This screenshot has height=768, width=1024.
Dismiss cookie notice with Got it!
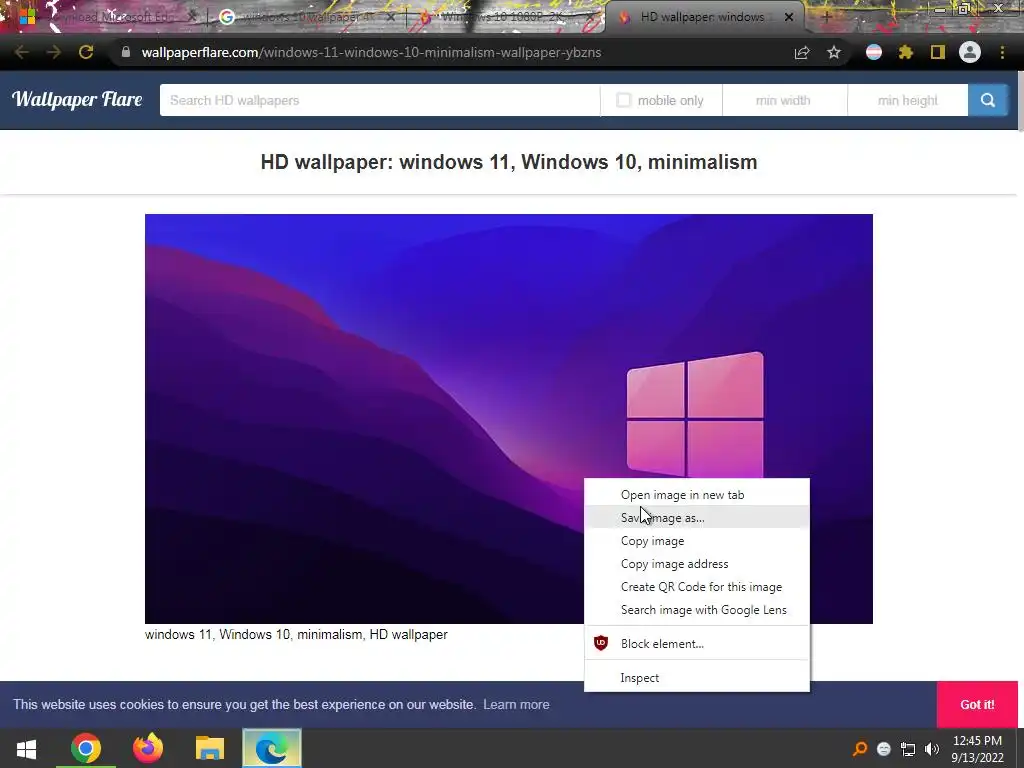(x=977, y=704)
